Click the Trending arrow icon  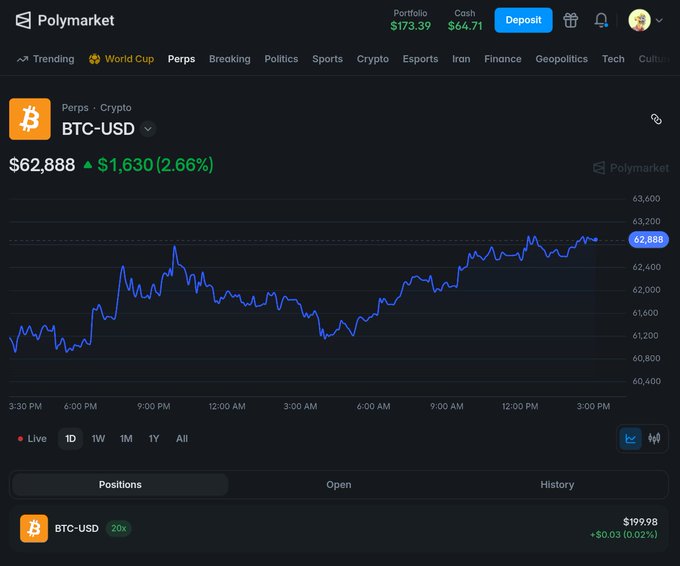coord(23,59)
